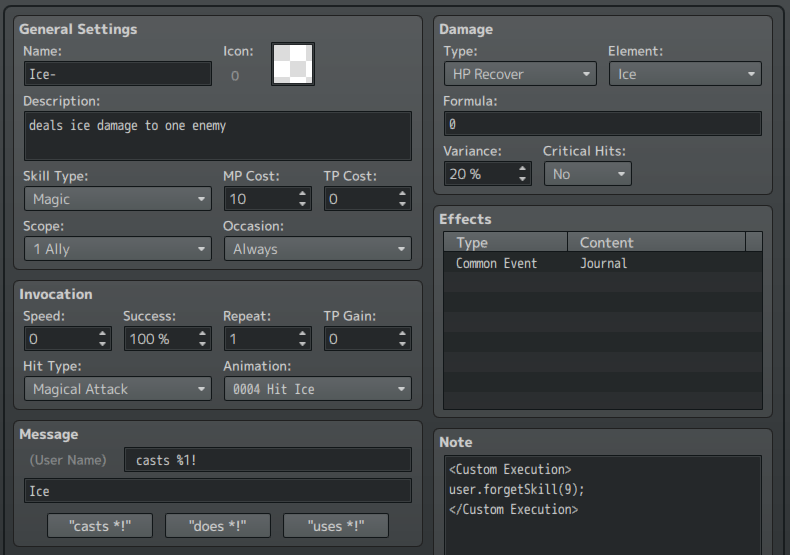Increase Speed value with up arrow
This screenshot has width=790, height=555.
102,333
